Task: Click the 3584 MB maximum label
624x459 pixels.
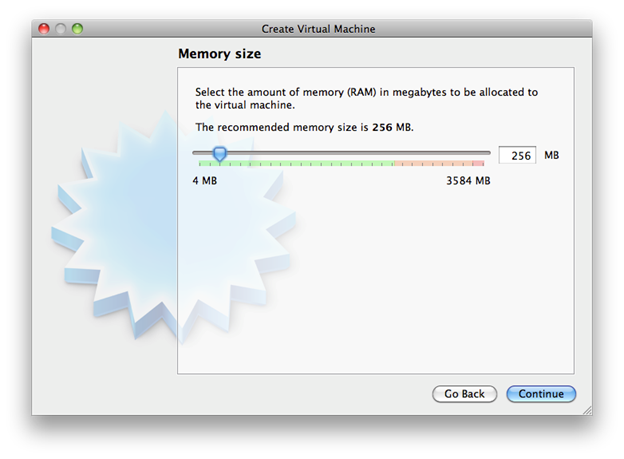Action: (x=468, y=181)
